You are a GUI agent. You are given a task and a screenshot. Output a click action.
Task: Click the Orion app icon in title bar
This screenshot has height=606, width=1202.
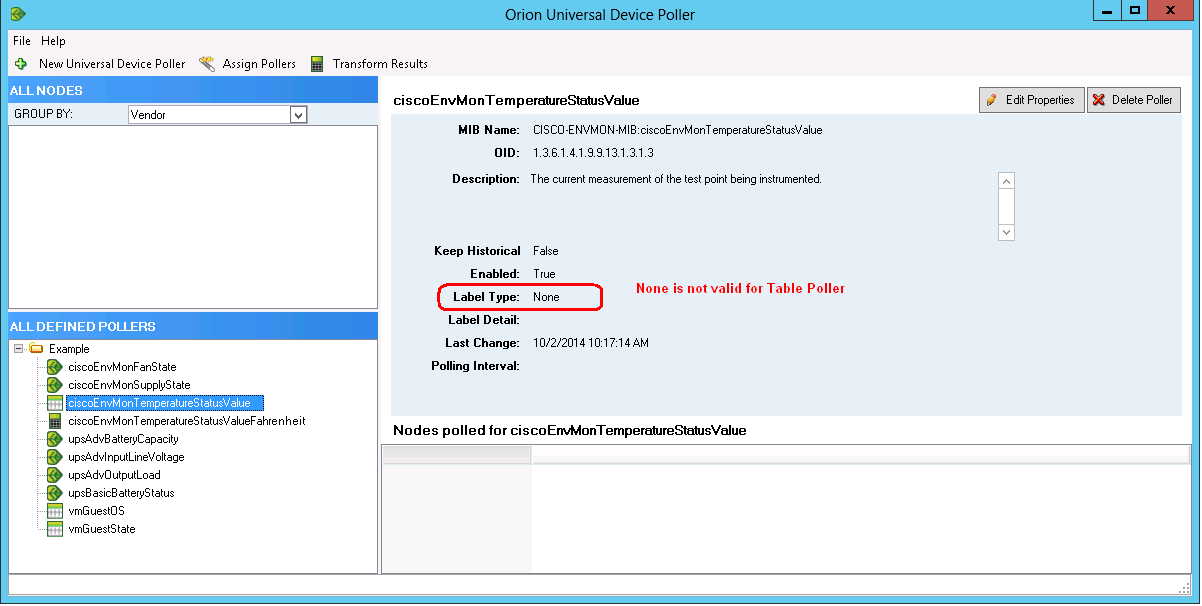[x=17, y=14]
